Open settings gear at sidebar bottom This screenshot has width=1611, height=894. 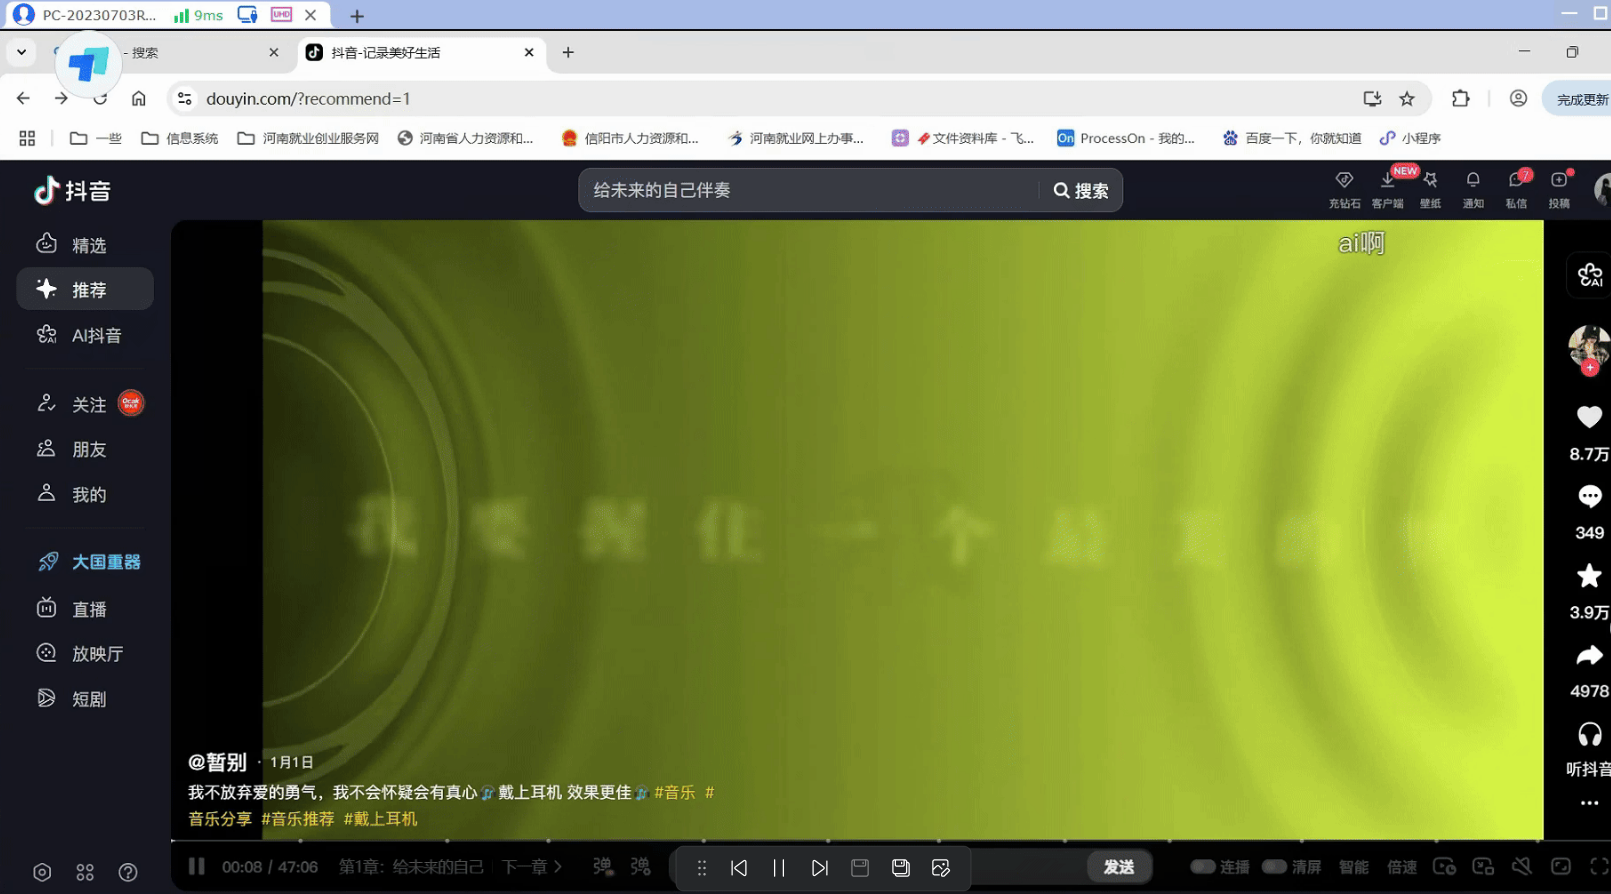pos(42,872)
